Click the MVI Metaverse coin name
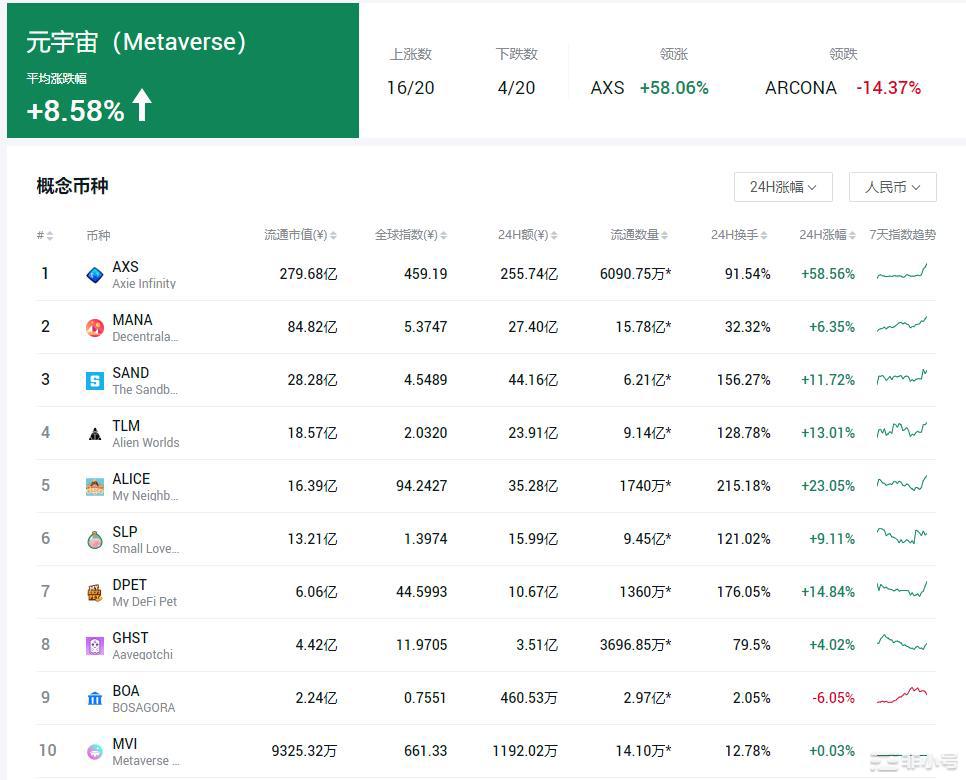Image resolution: width=966 pixels, height=780 pixels. 126,744
